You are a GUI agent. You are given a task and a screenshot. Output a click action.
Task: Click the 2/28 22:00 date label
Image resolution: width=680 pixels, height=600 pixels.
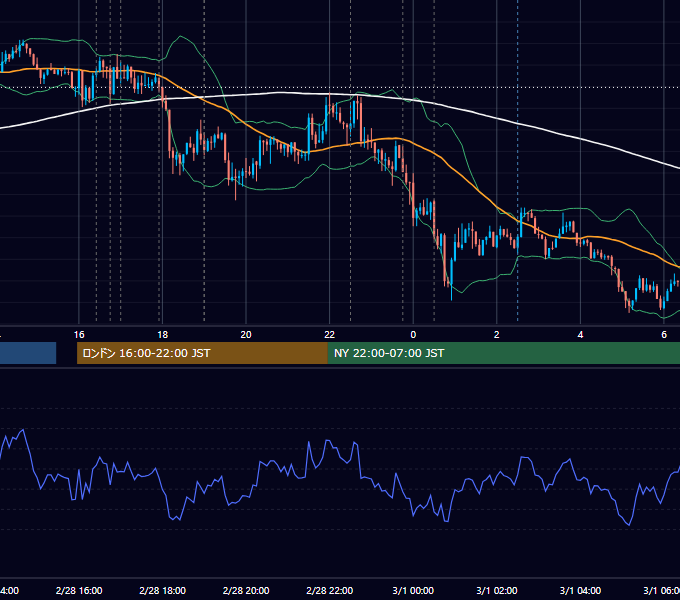[330, 590]
